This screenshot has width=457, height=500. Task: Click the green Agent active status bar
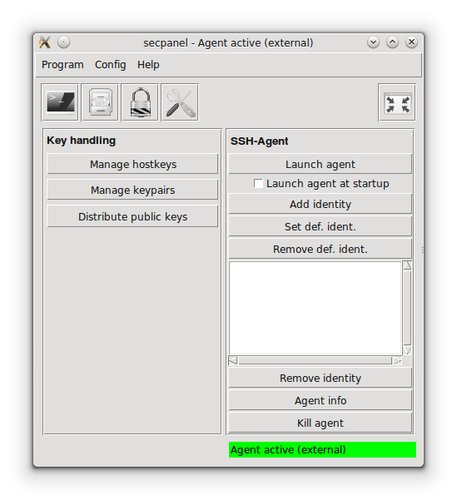coord(322,450)
